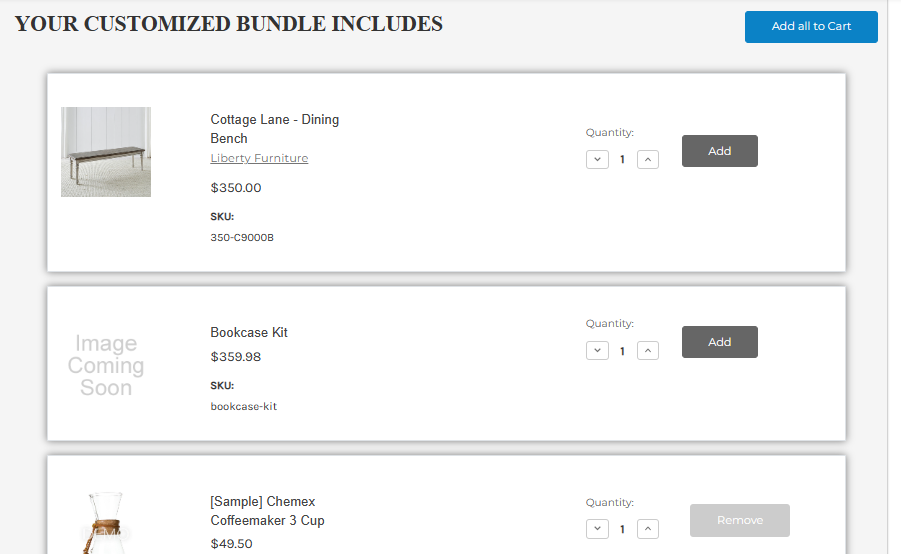
Task: View the dining bench product thumbnail
Action: pos(106,152)
